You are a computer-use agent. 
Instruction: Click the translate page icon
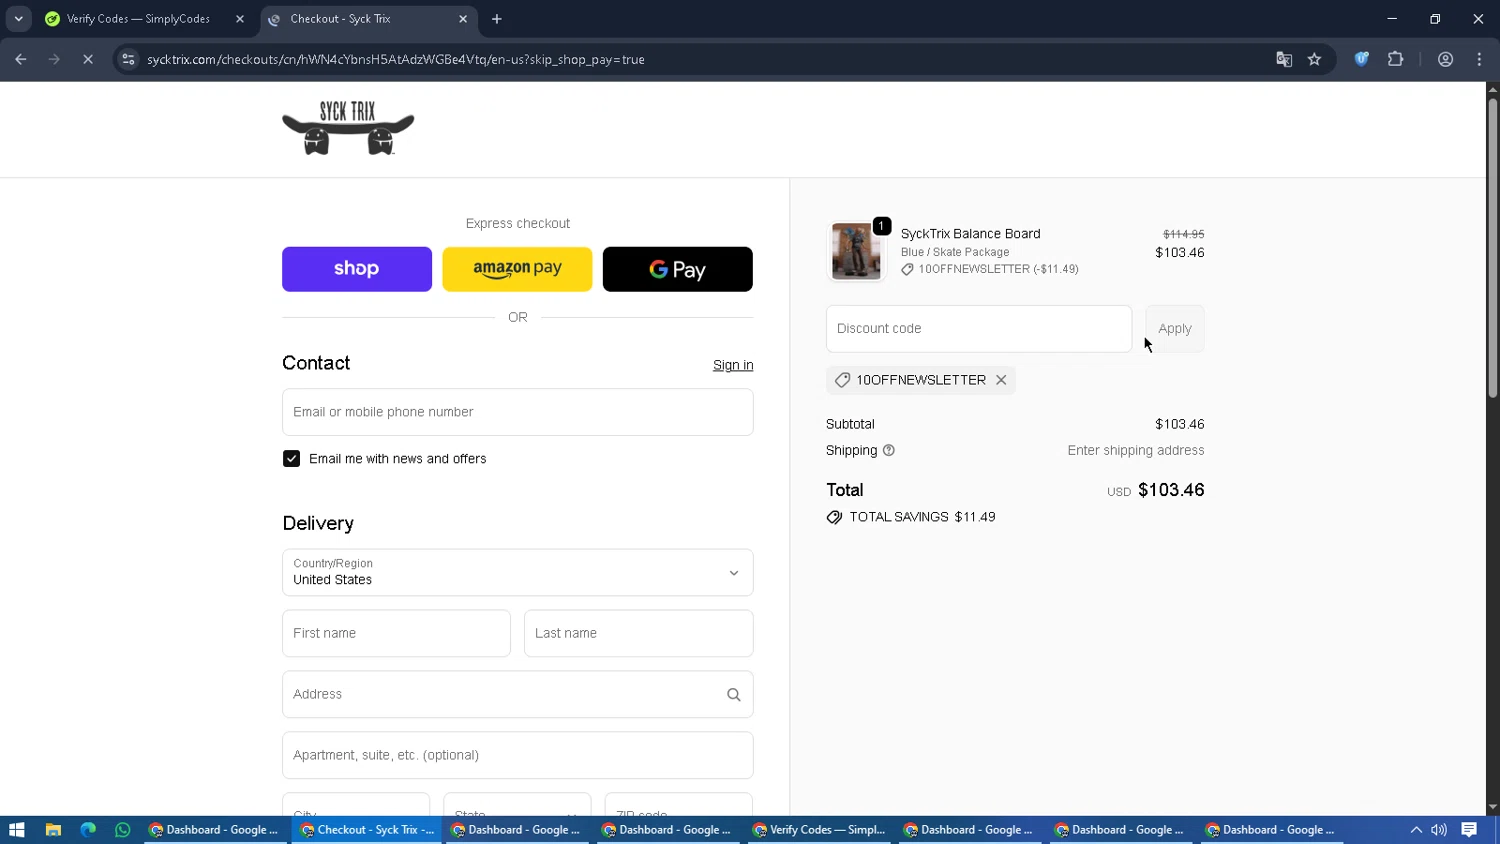(x=1284, y=59)
